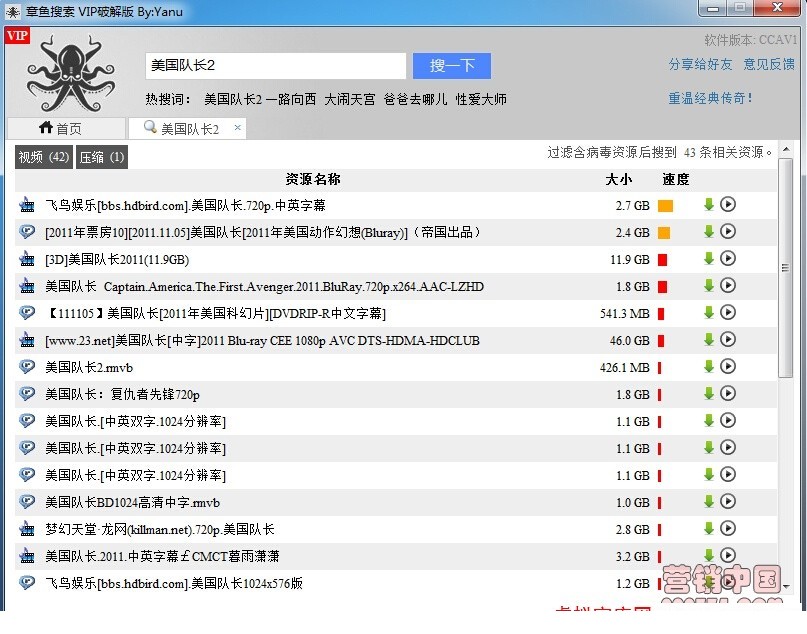Download the 541.3 MB DVDRIP resource

click(709, 312)
